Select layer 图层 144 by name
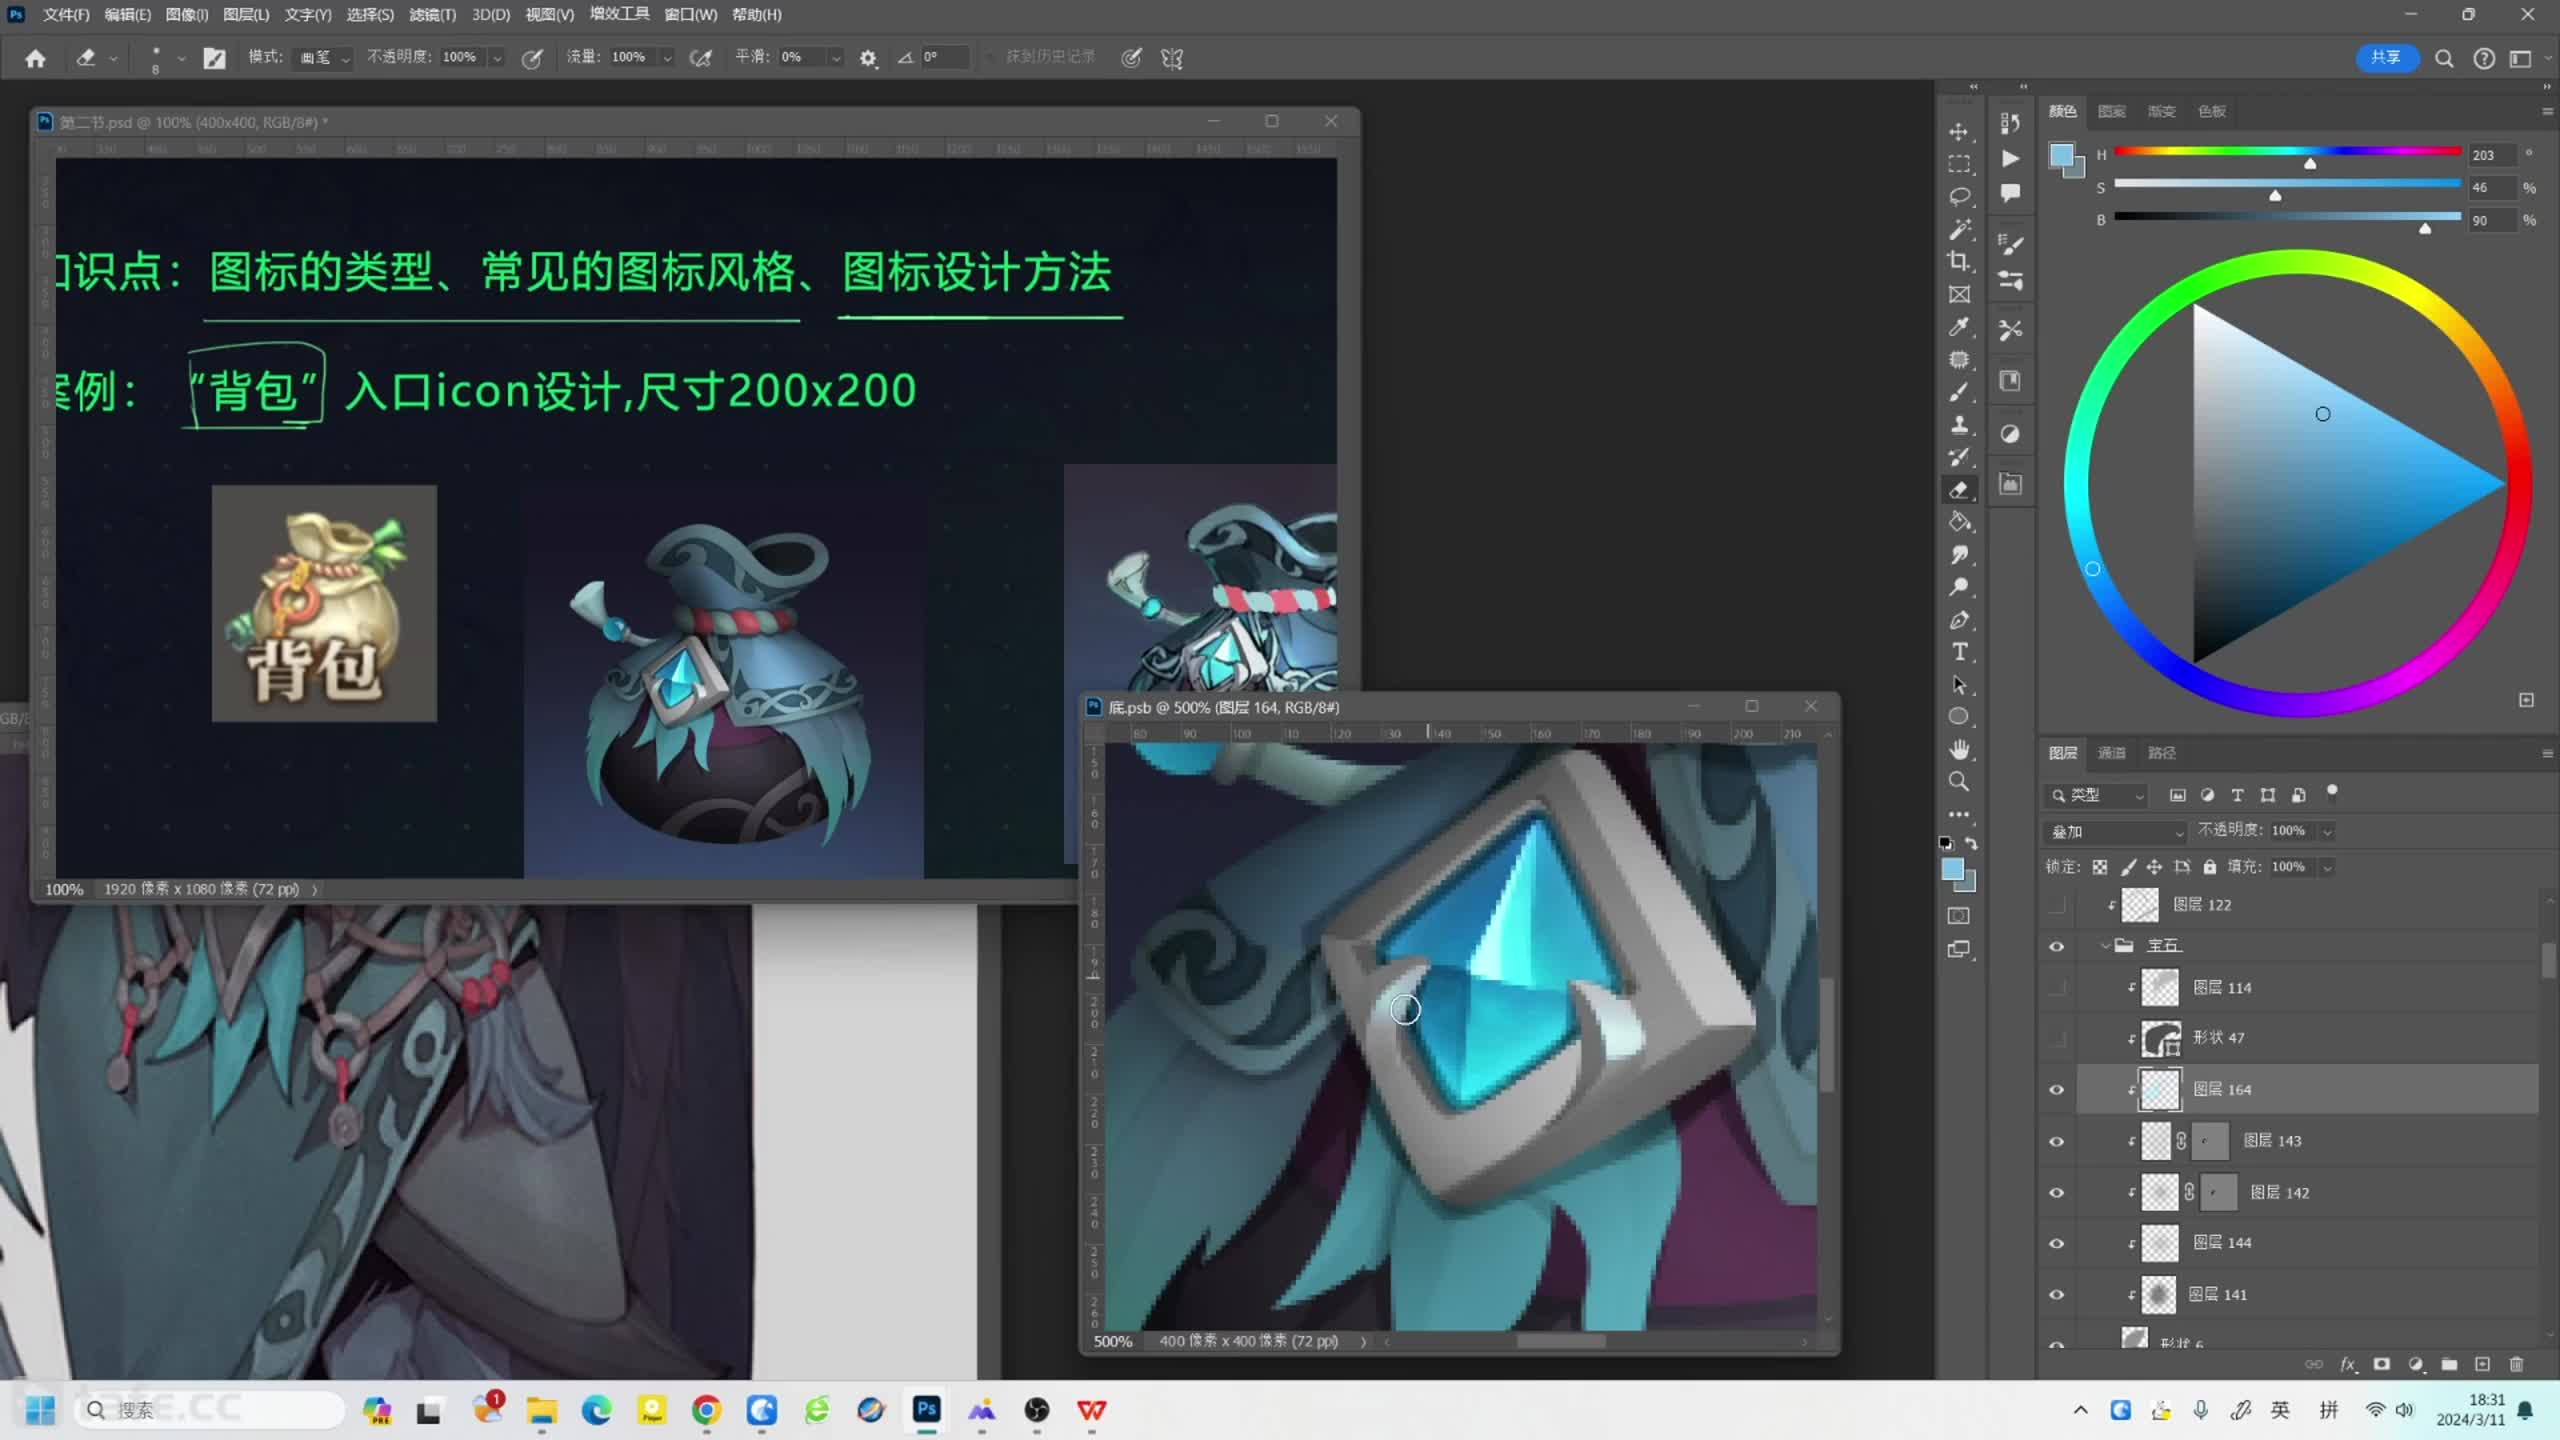This screenshot has height=1440, width=2560. click(2222, 1243)
